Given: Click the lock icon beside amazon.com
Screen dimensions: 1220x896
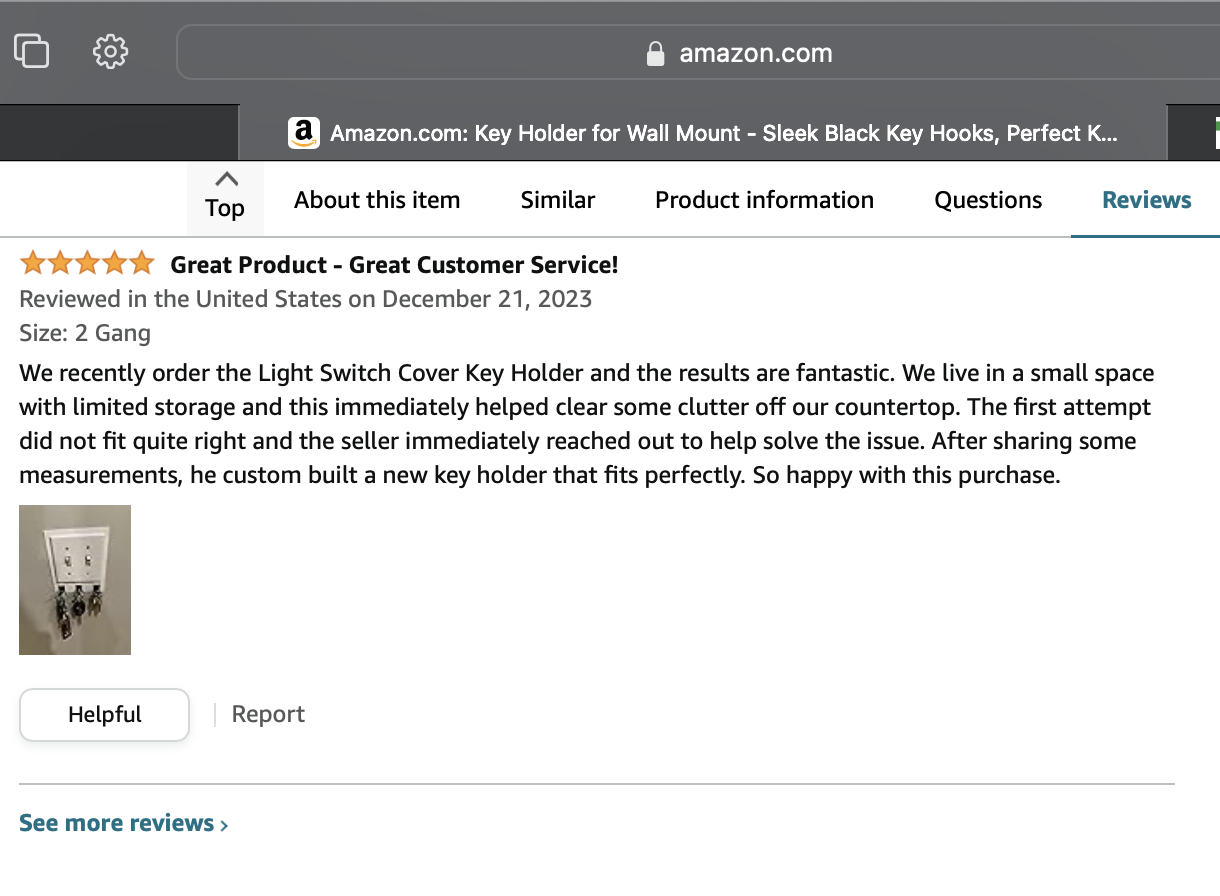Looking at the screenshot, I should tap(656, 54).
